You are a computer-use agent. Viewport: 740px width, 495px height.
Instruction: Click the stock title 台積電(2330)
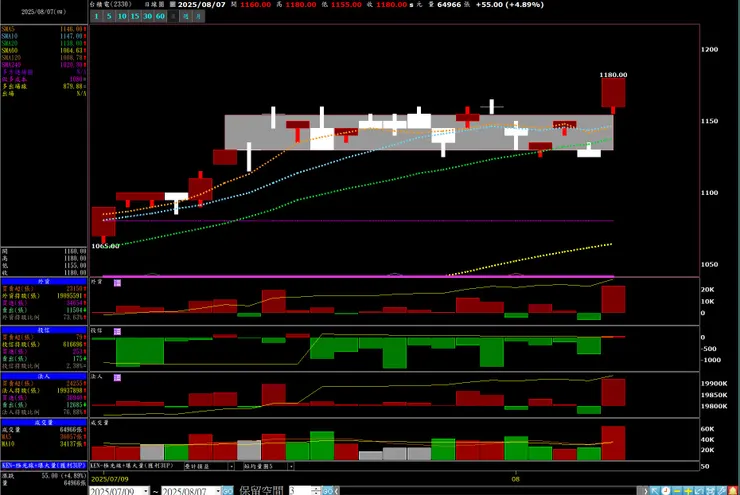pyautogui.click(x=111, y=4)
